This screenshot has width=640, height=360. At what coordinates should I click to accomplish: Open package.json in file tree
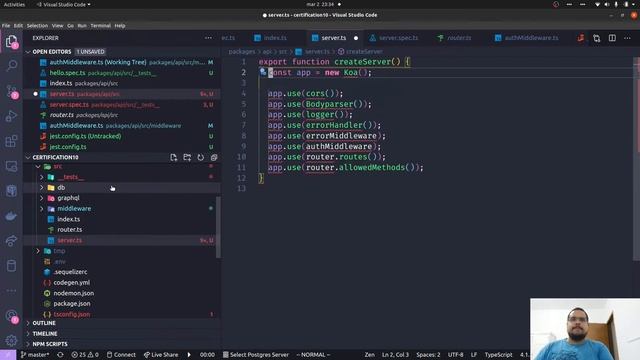pos(72,304)
